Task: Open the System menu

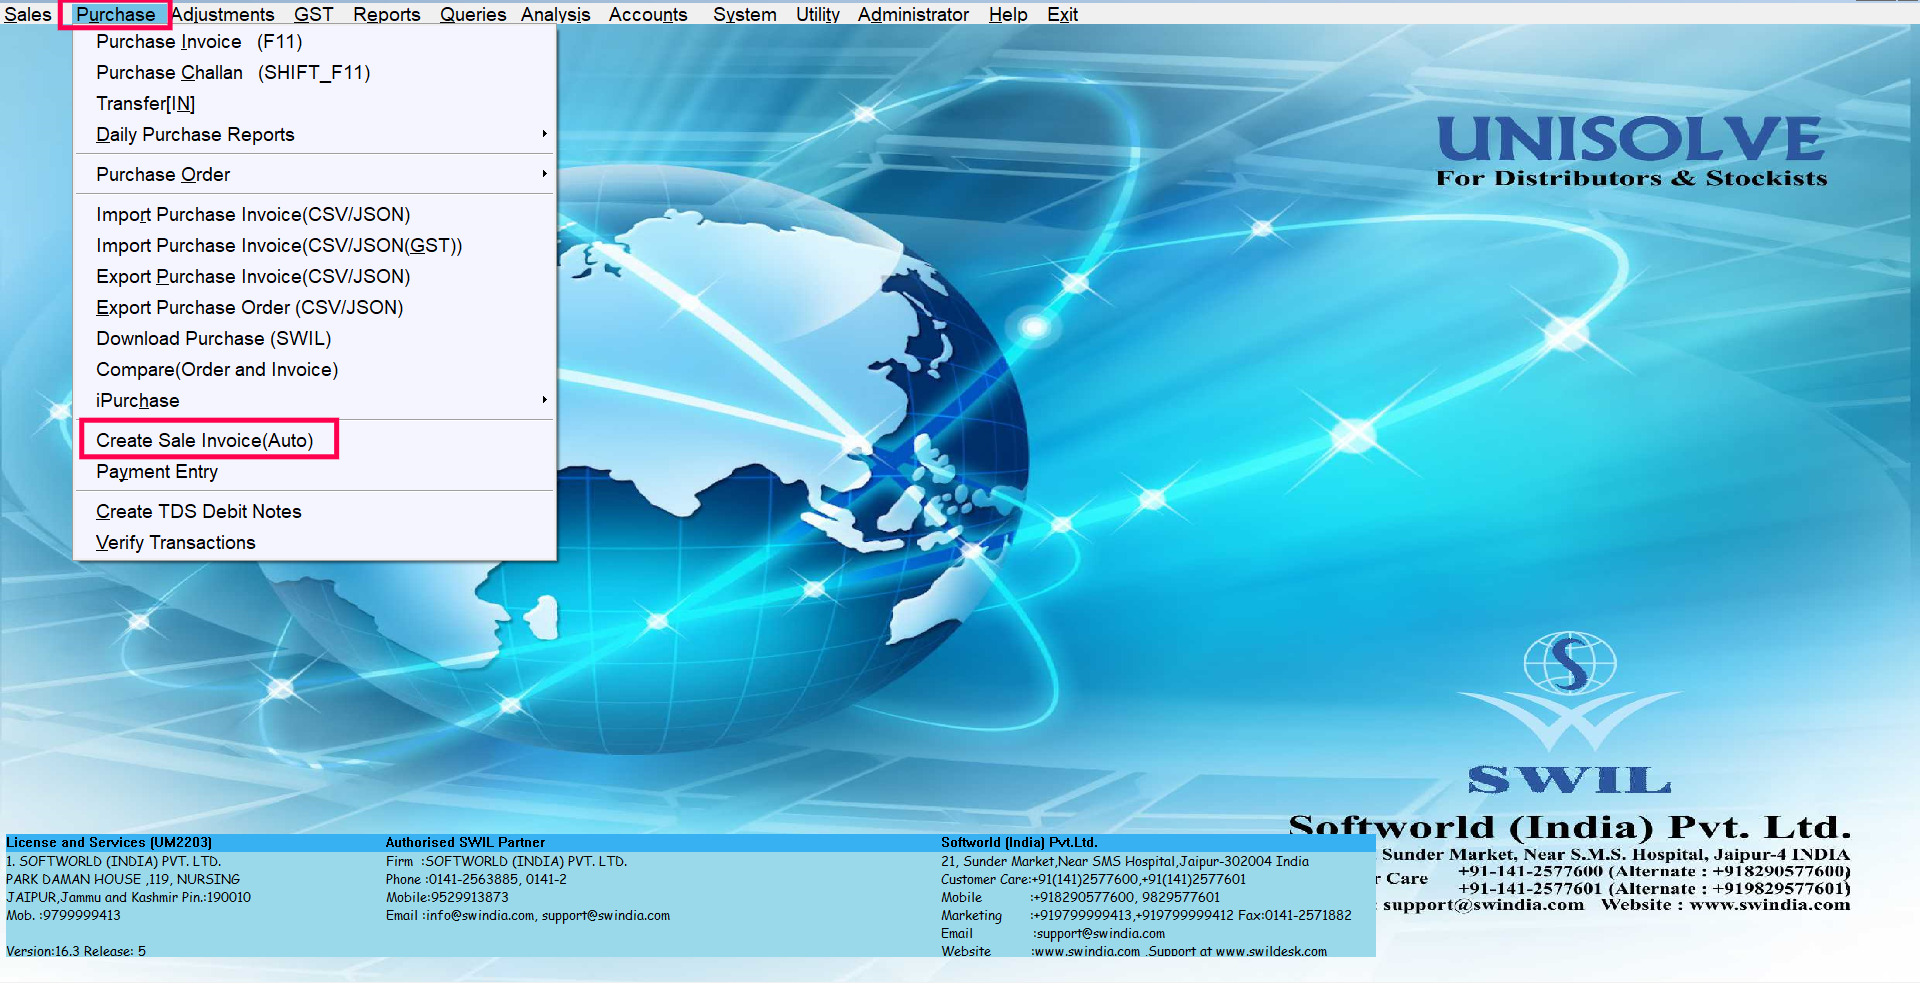Action: click(745, 14)
